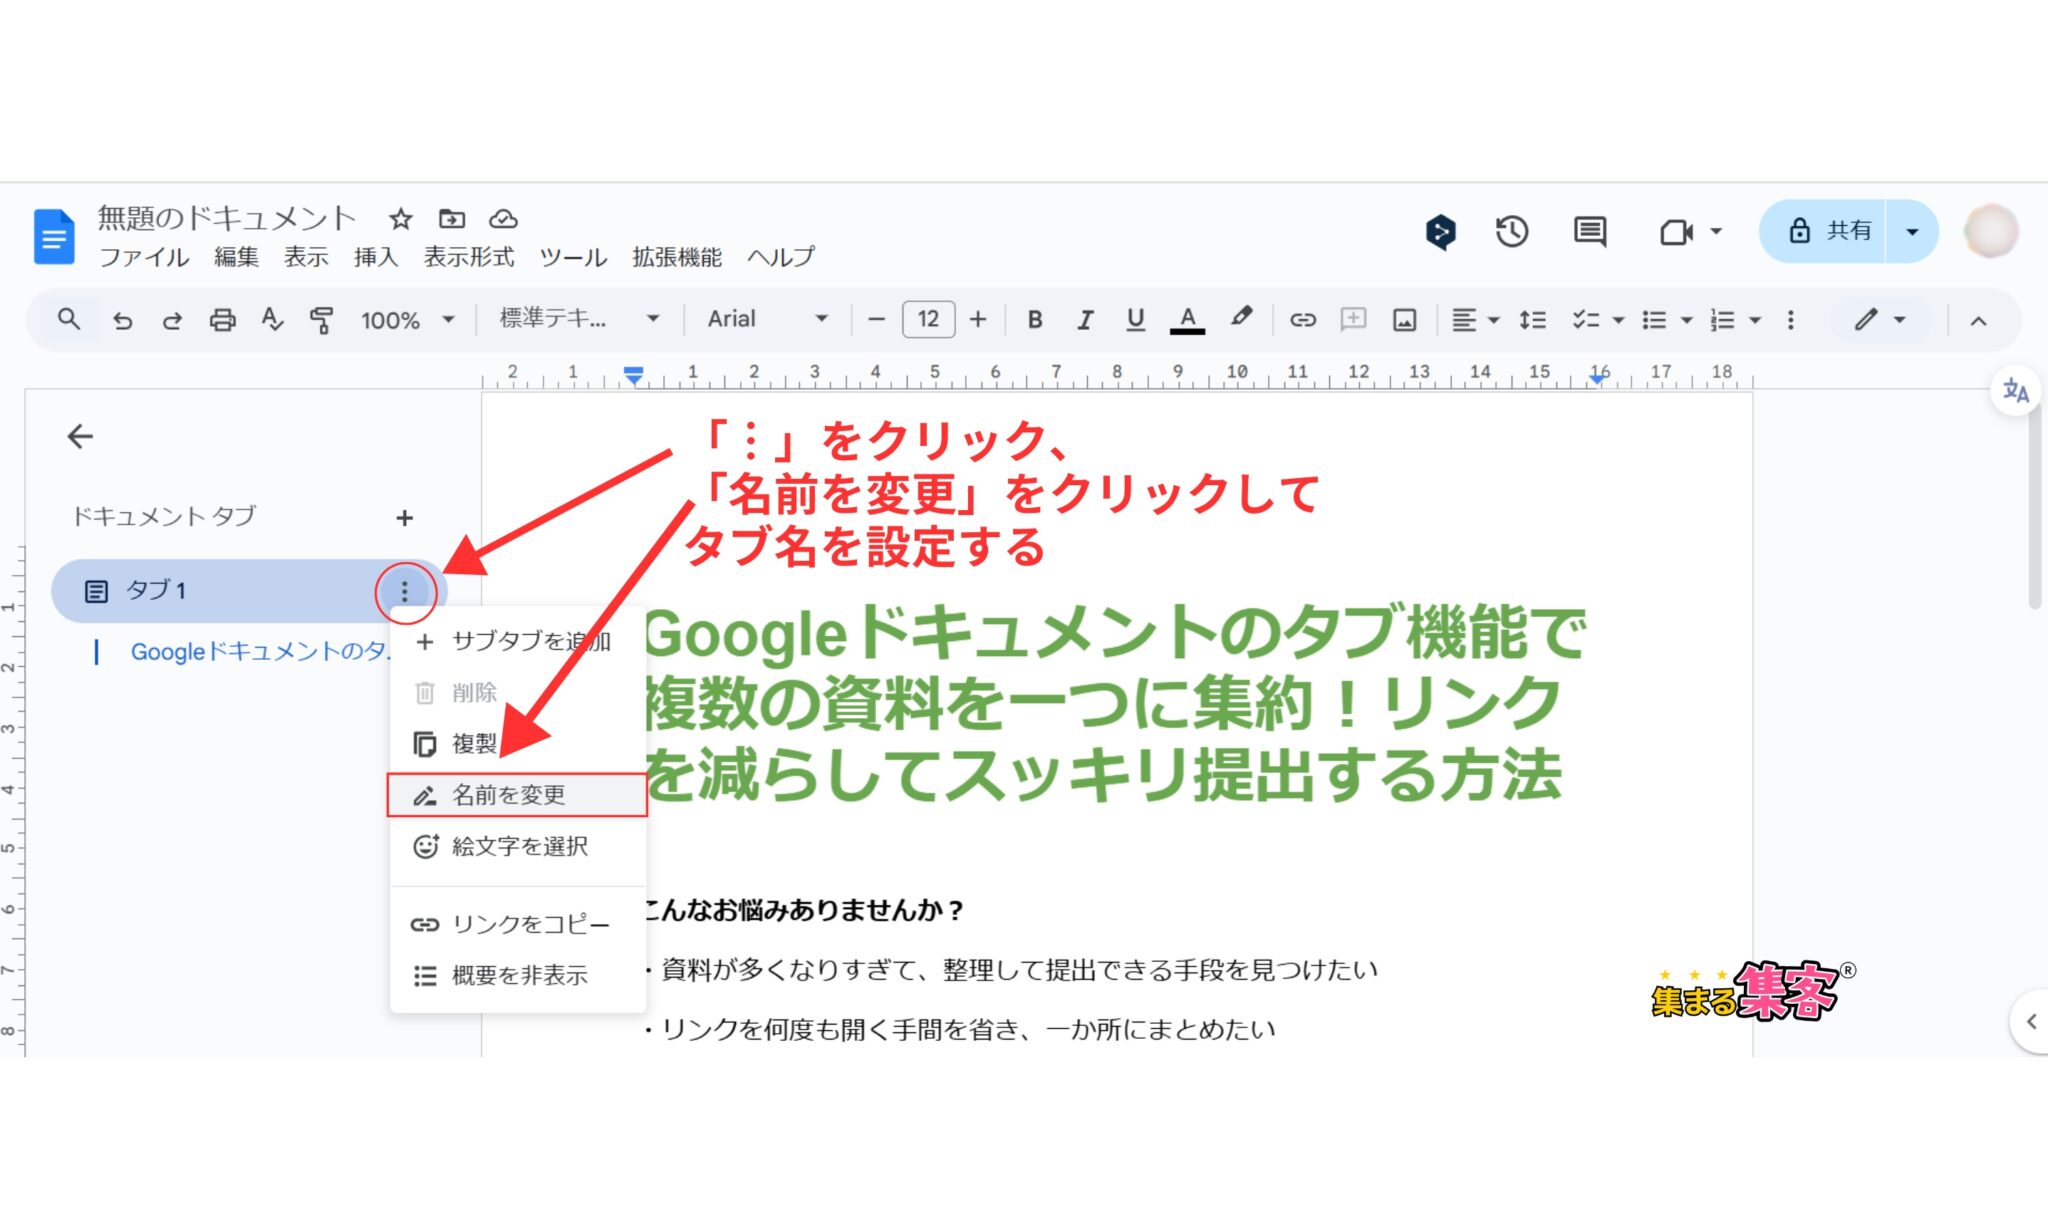Open the ツール menu
This screenshot has height=1229, width=2048.
click(573, 257)
